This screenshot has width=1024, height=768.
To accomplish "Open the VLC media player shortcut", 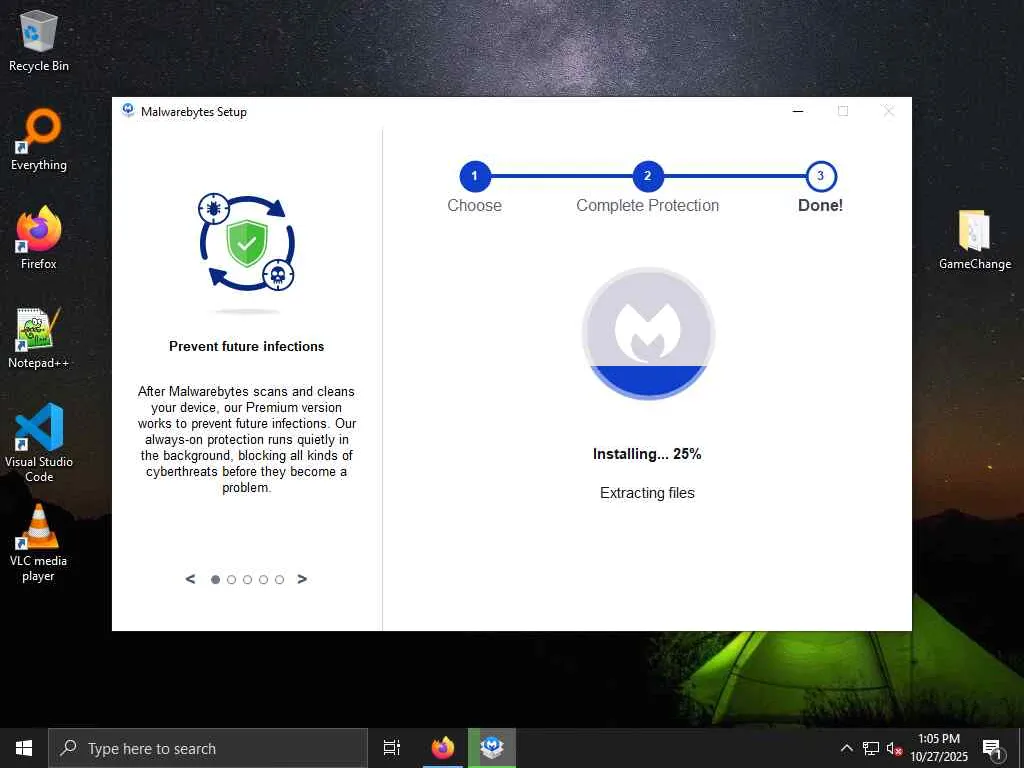I will tap(39, 543).
